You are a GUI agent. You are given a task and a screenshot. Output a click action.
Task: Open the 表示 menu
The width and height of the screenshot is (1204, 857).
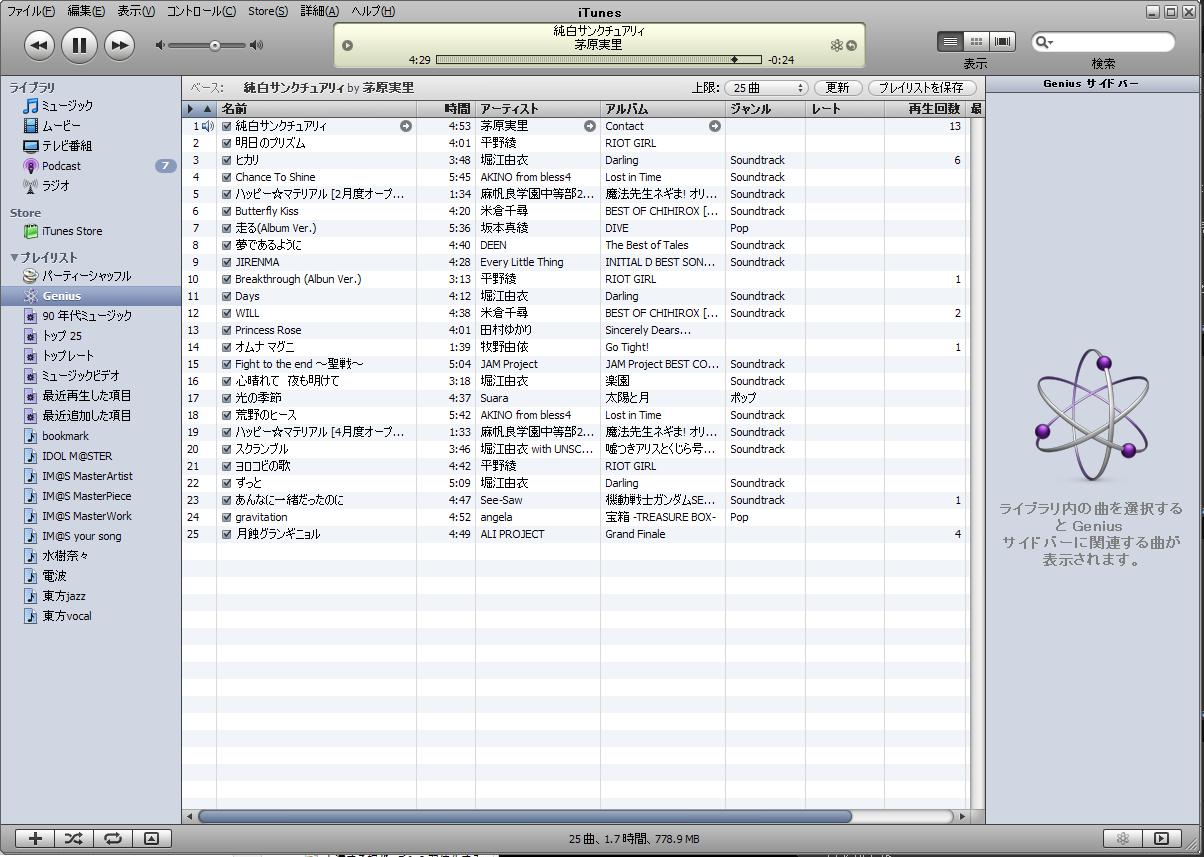136,11
